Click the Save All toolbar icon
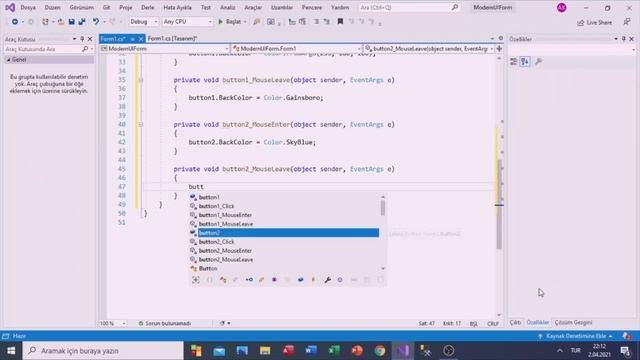 pos(82,22)
